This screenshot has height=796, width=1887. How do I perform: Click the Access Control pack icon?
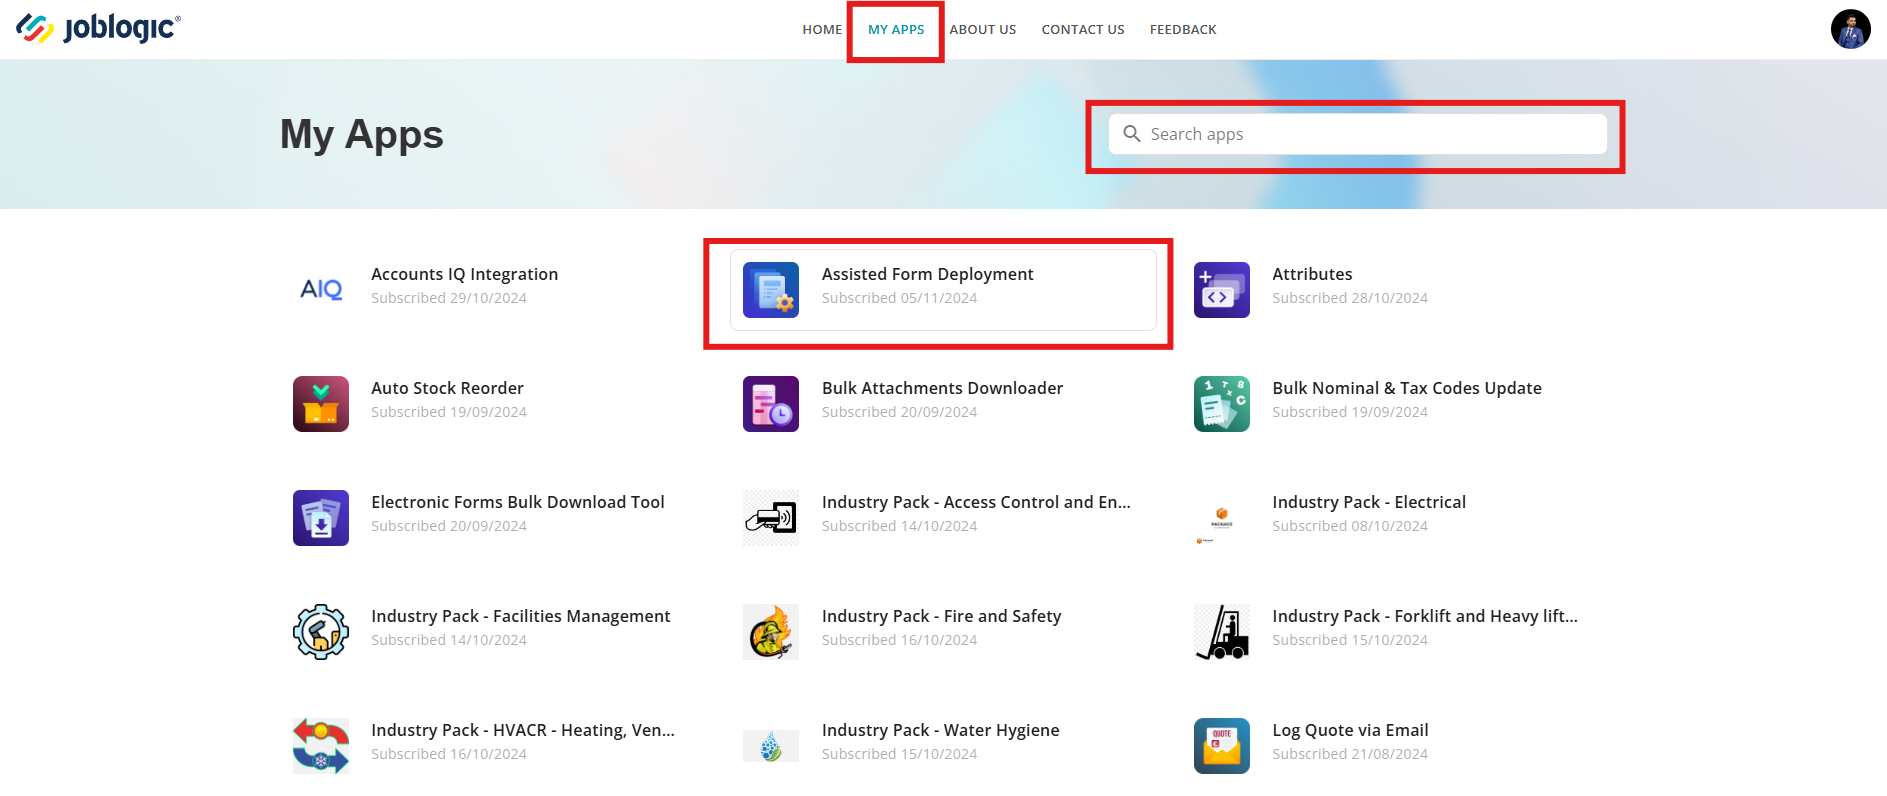(x=771, y=518)
